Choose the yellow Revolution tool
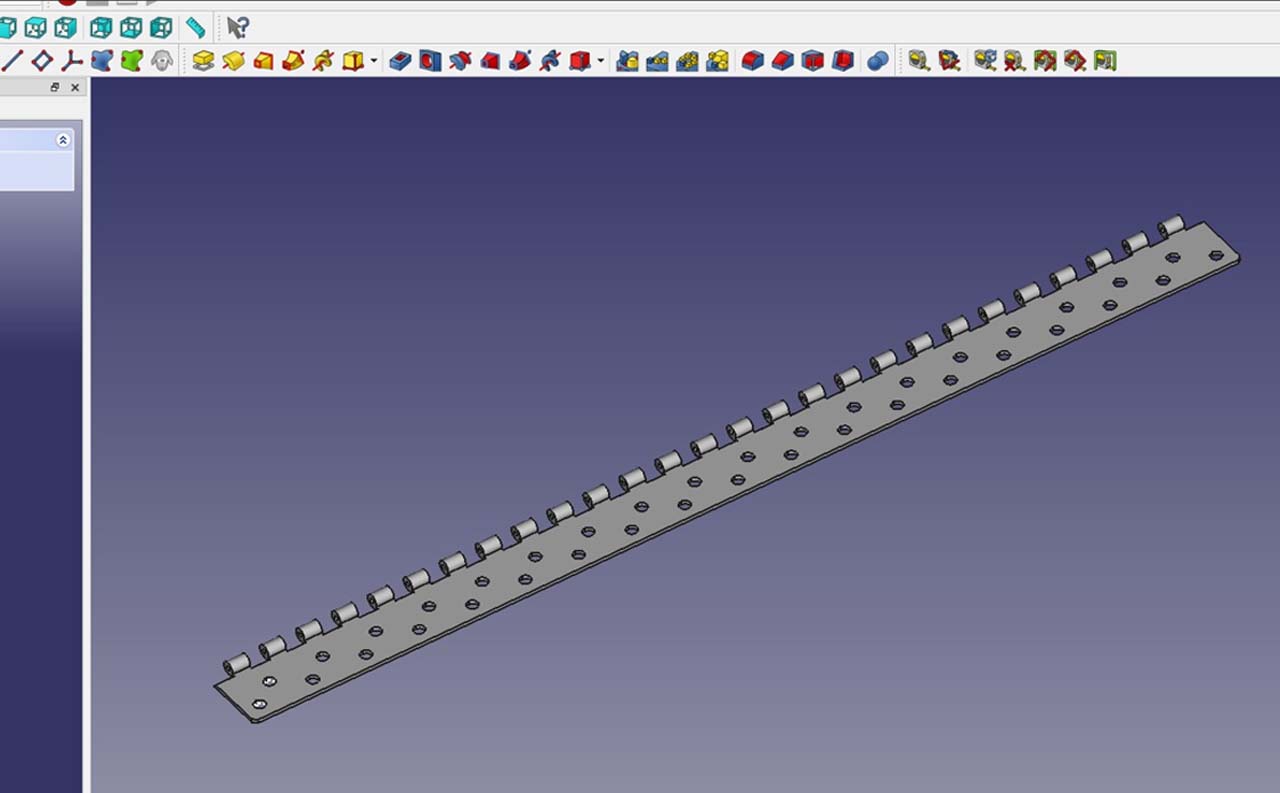The width and height of the screenshot is (1280, 793). (x=233, y=61)
